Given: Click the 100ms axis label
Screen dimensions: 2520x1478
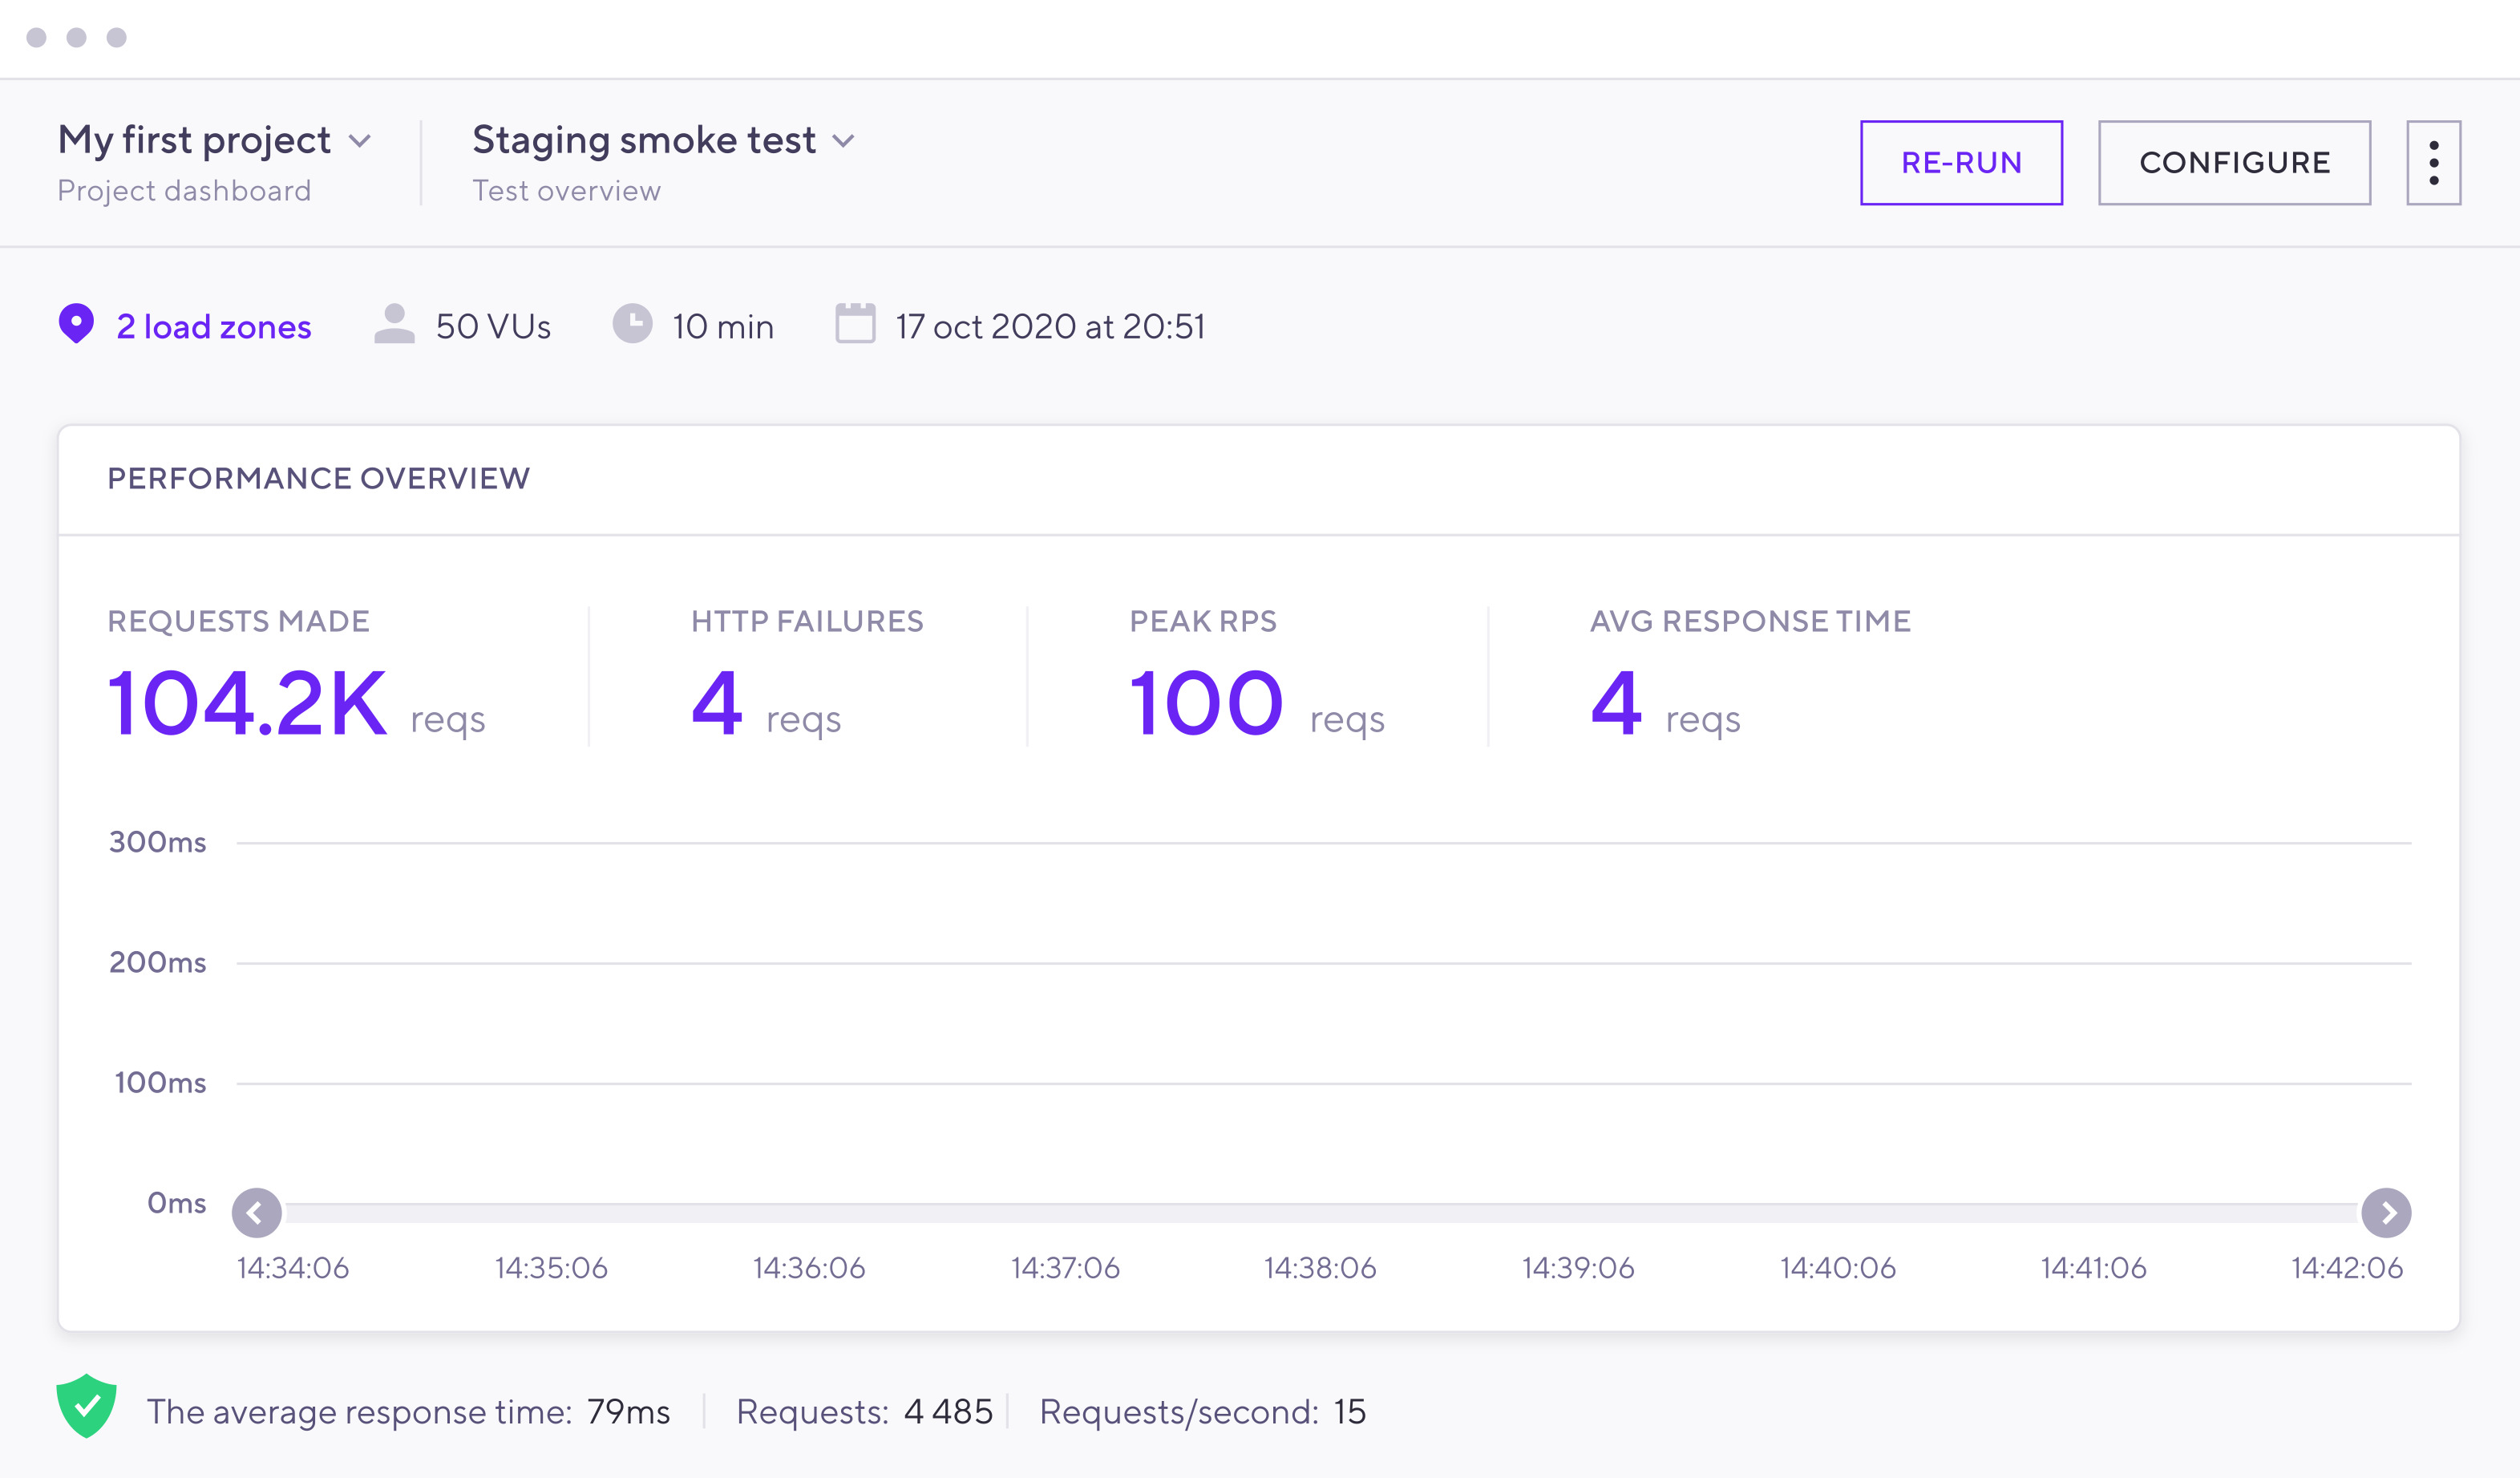Looking at the screenshot, I should (x=160, y=1083).
